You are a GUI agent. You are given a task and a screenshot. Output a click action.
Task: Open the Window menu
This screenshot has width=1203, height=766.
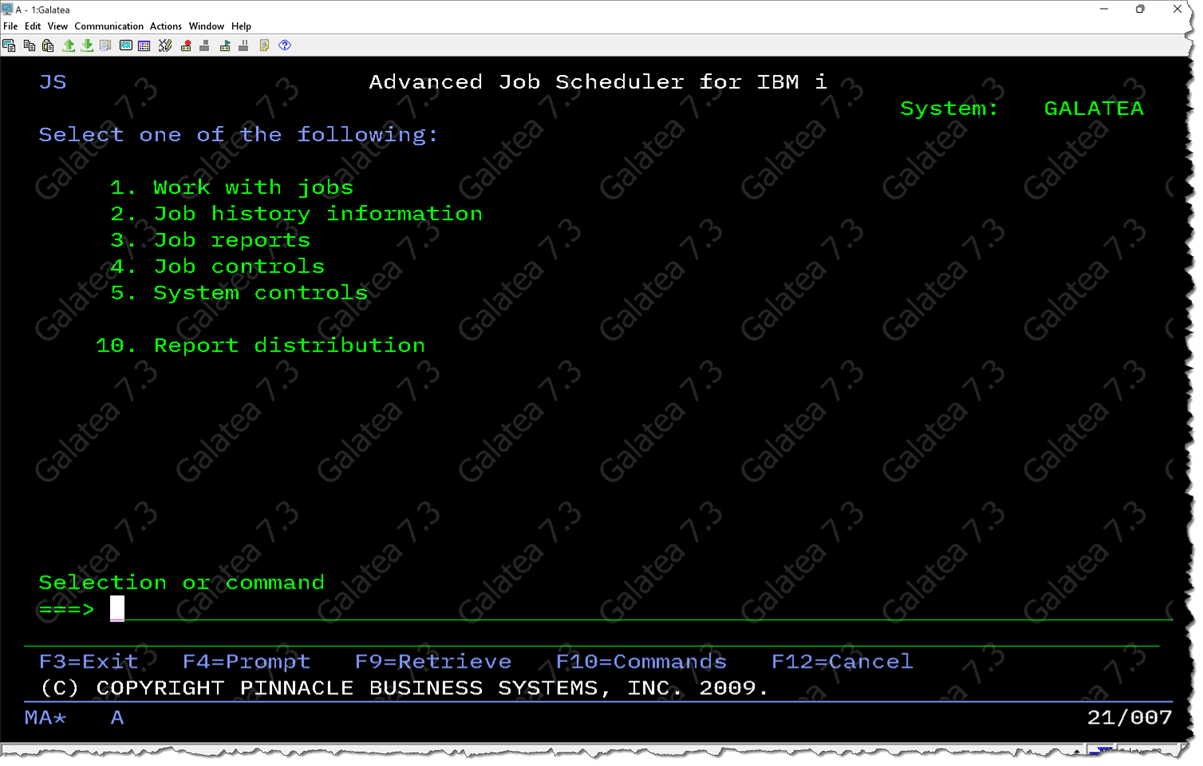click(206, 26)
